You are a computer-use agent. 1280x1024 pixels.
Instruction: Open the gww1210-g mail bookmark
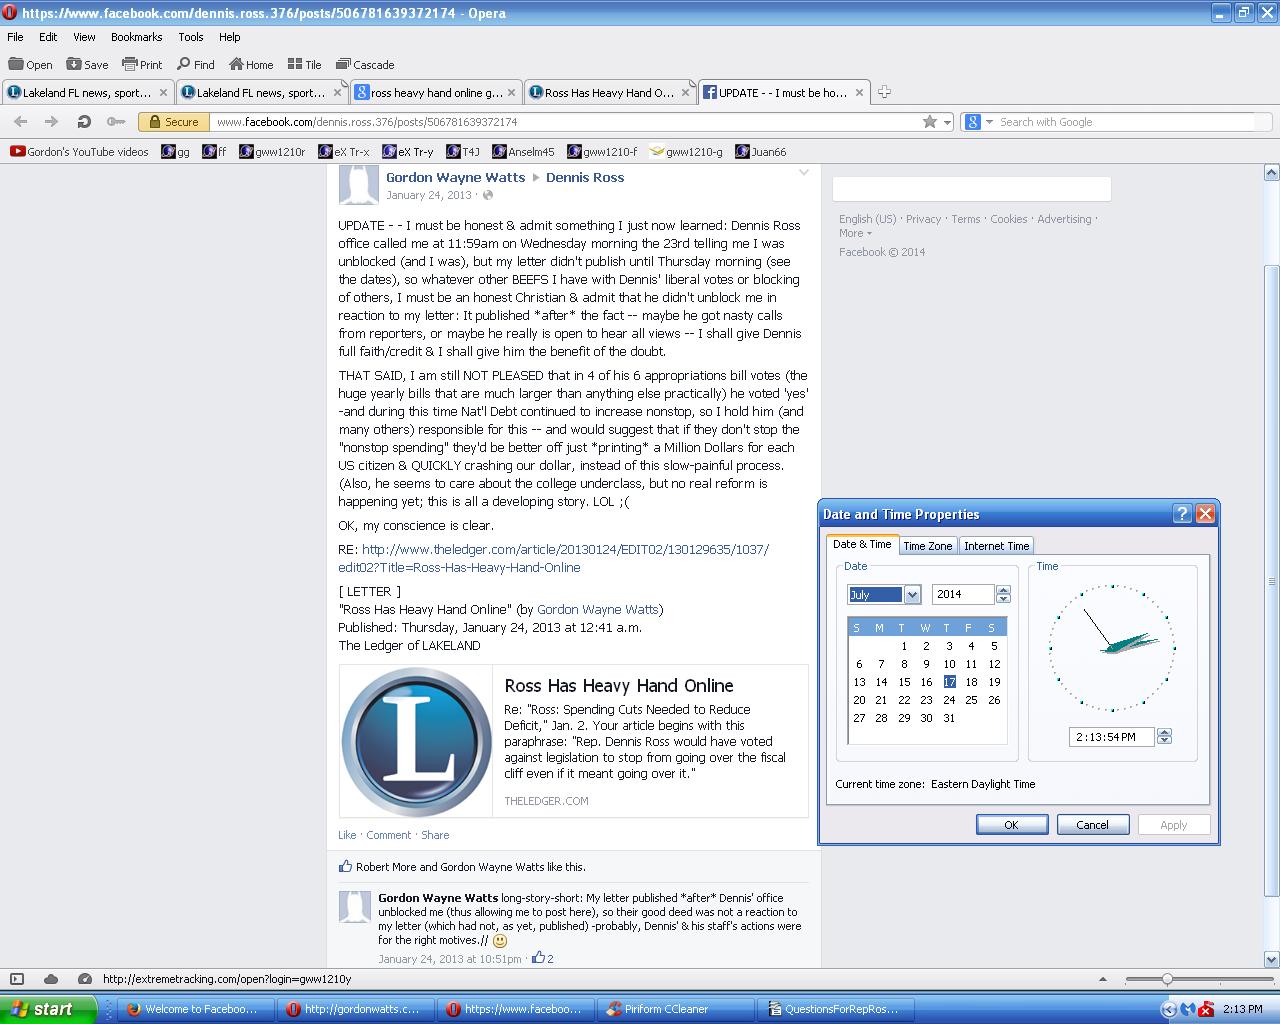point(686,152)
